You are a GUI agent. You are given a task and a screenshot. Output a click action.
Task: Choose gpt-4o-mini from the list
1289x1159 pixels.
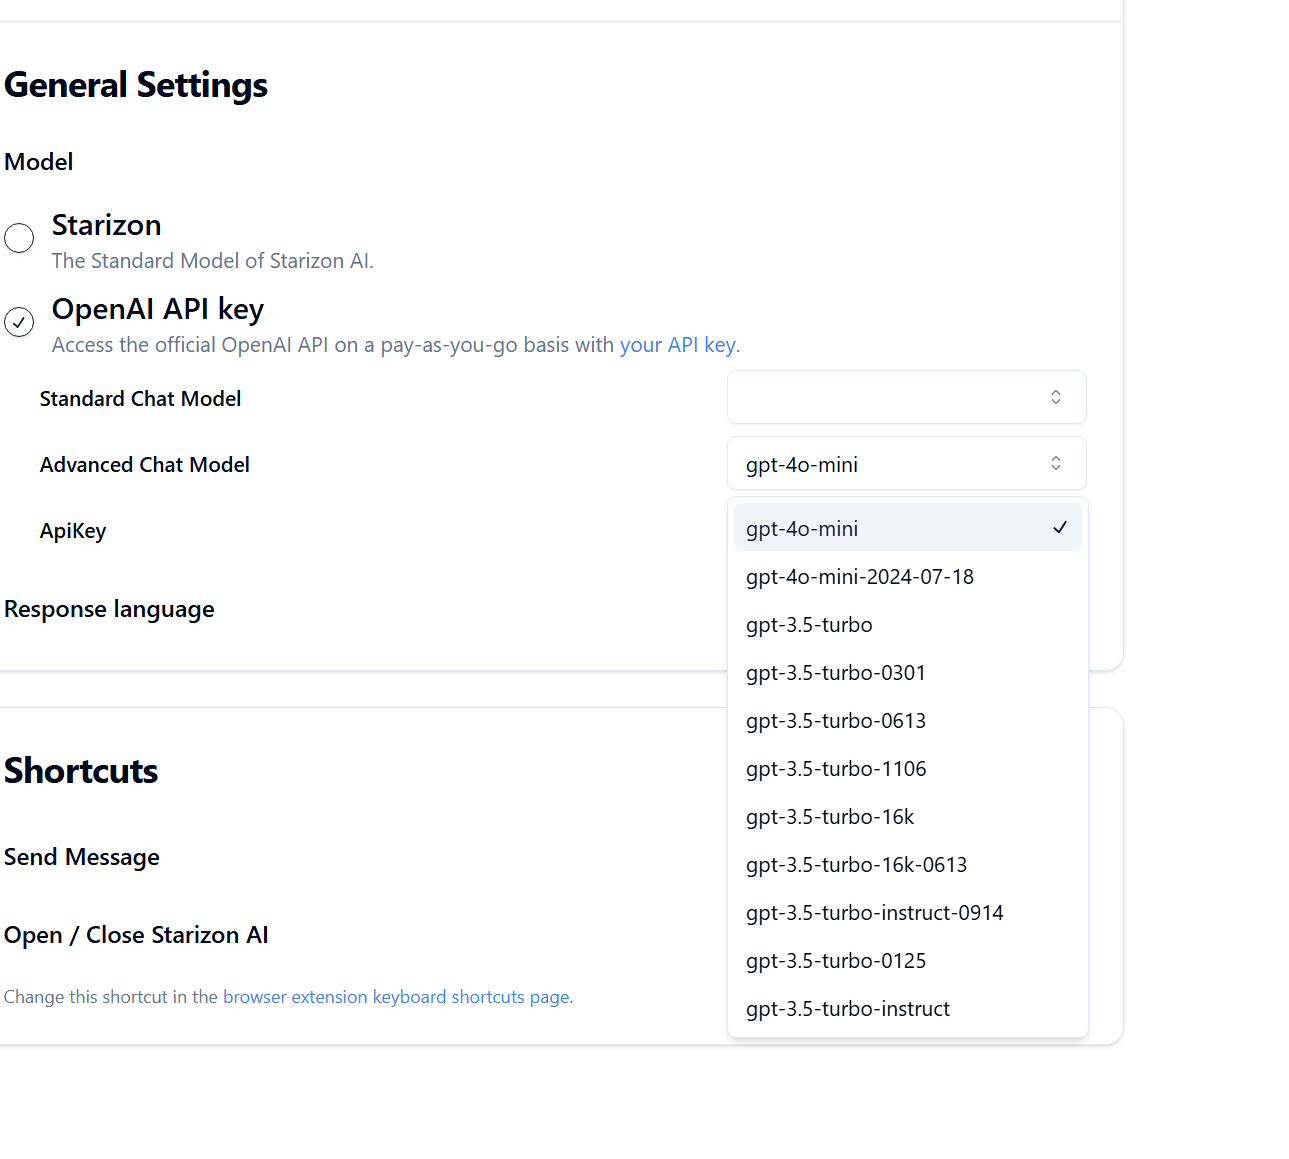click(x=907, y=527)
